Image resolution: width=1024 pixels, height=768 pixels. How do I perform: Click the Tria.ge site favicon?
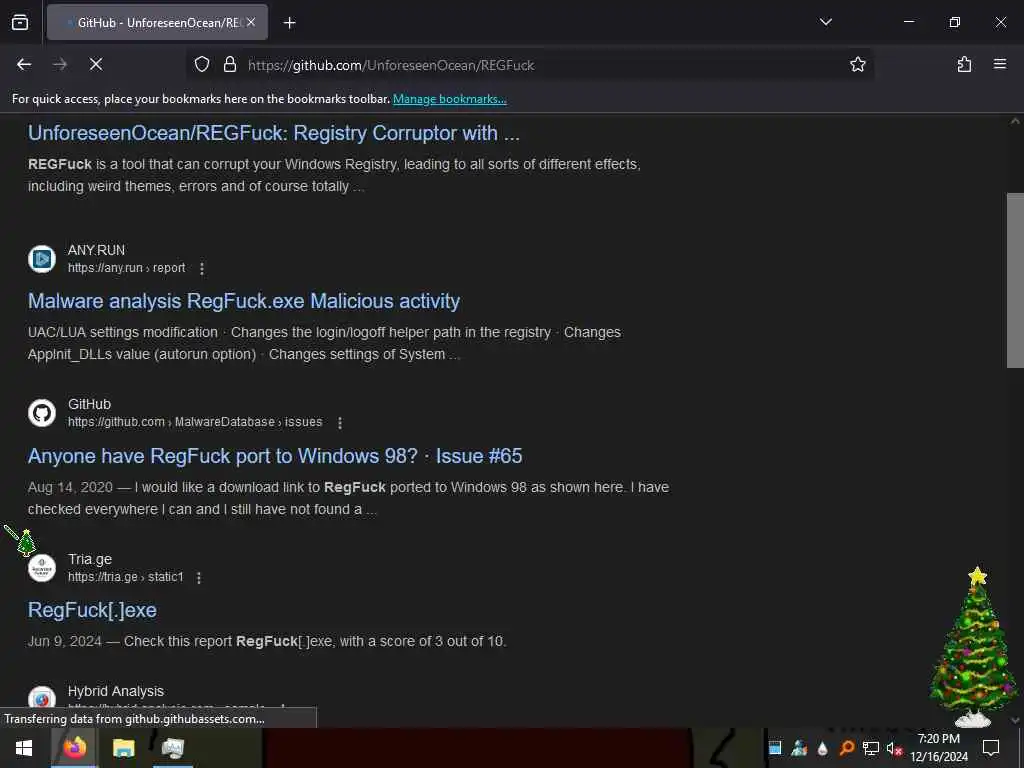[x=42, y=568]
